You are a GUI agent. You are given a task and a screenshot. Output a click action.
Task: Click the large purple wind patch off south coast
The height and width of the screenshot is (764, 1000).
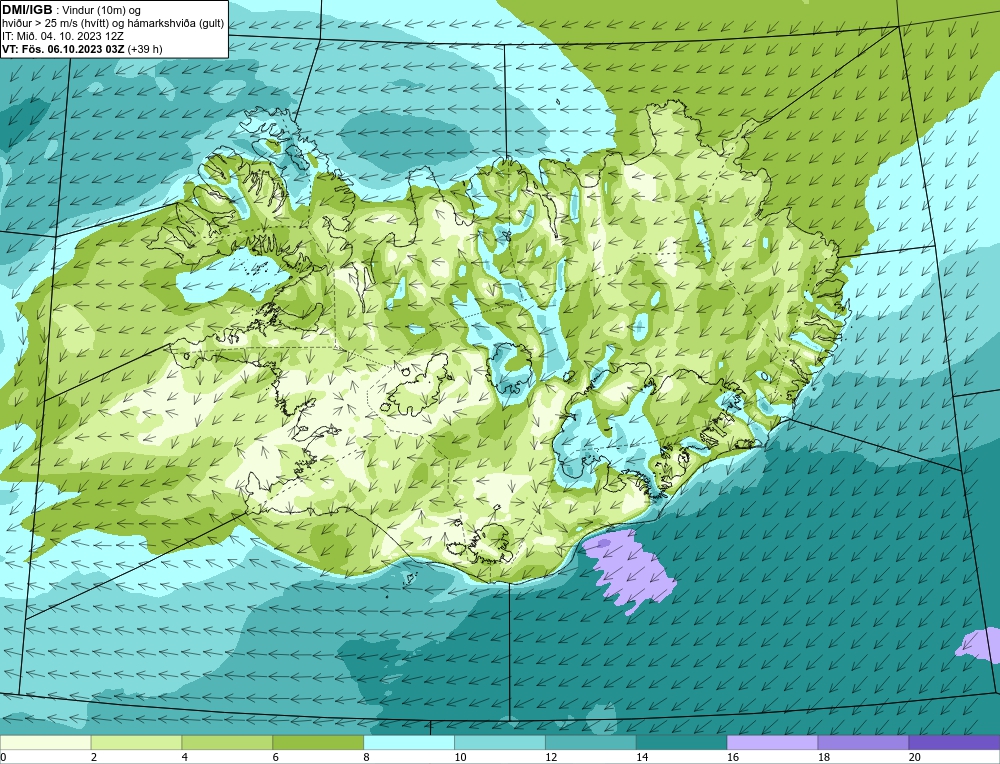tap(630, 573)
